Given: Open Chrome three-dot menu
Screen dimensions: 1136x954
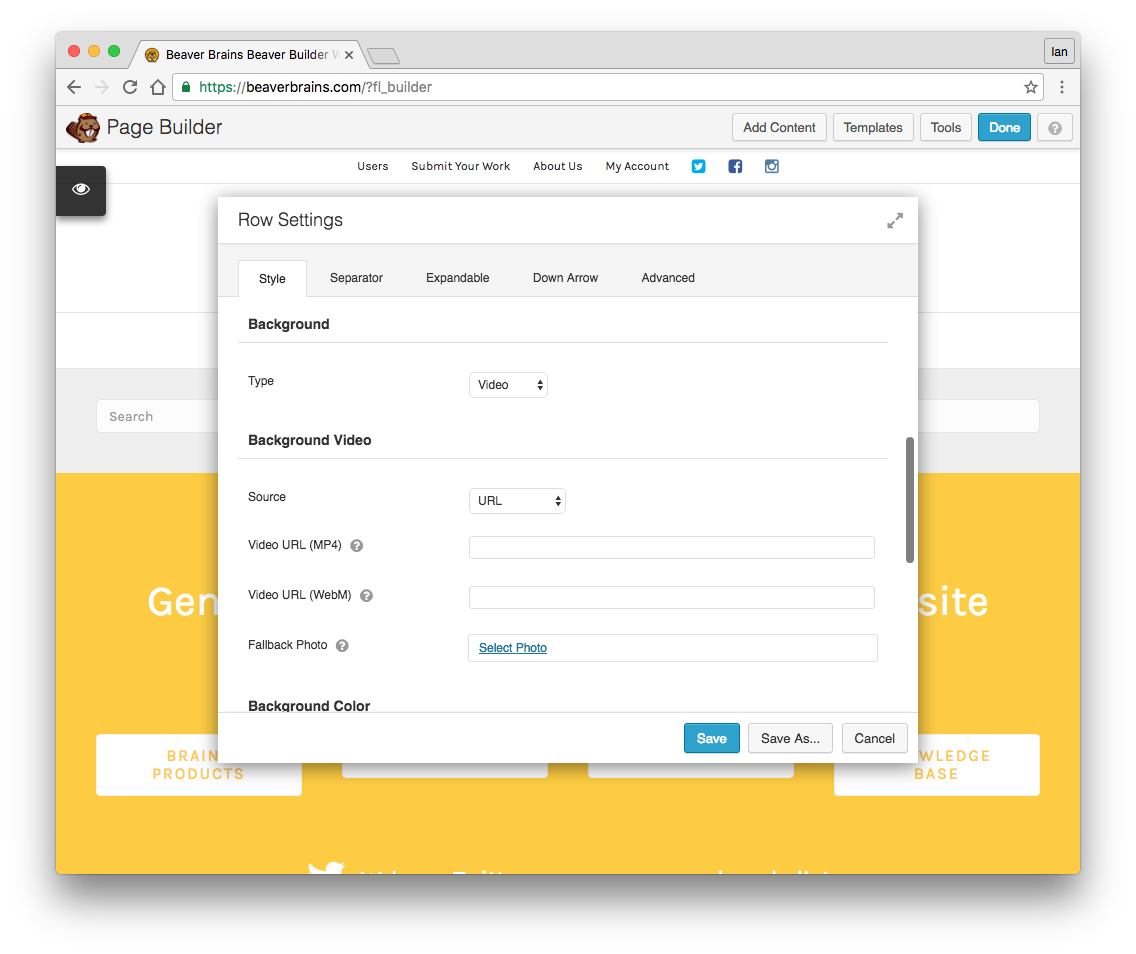Looking at the screenshot, I should (x=1061, y=88).
